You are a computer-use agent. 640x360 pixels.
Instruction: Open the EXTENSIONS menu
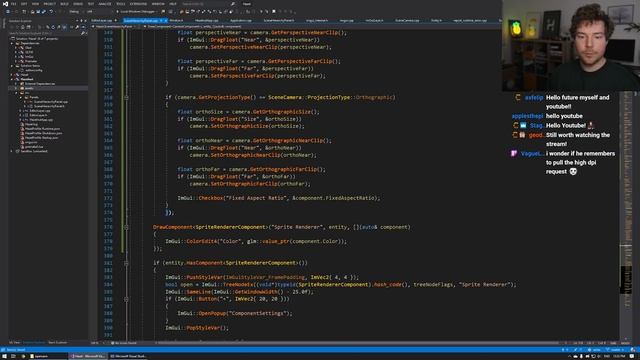coord(138,4)
